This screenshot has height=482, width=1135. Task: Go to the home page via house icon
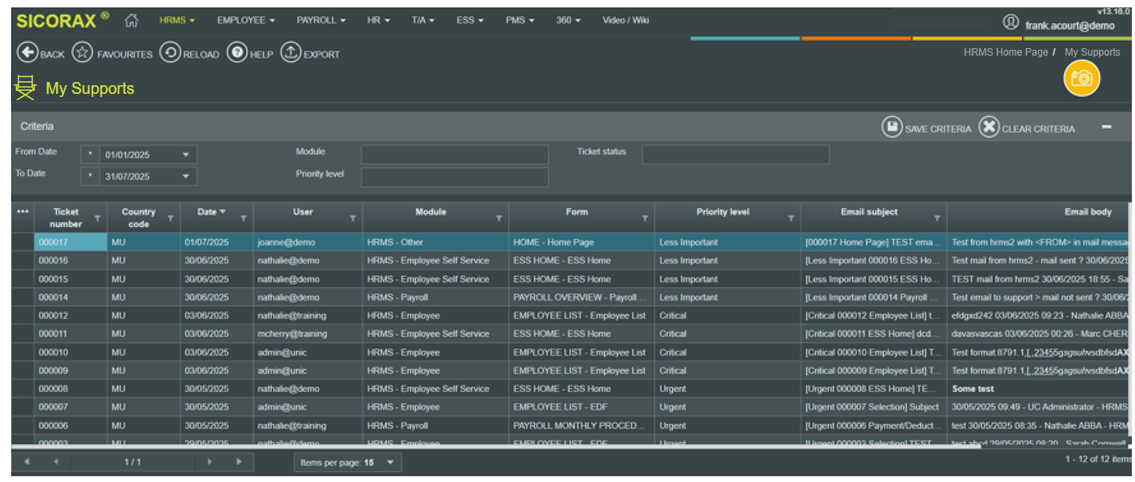click(131, 21)
